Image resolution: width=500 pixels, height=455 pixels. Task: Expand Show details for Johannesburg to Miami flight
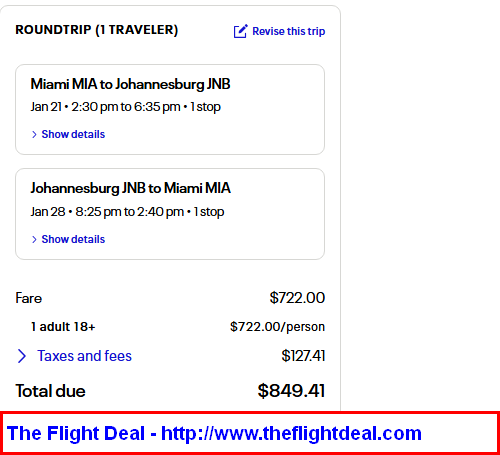point(73,239)
